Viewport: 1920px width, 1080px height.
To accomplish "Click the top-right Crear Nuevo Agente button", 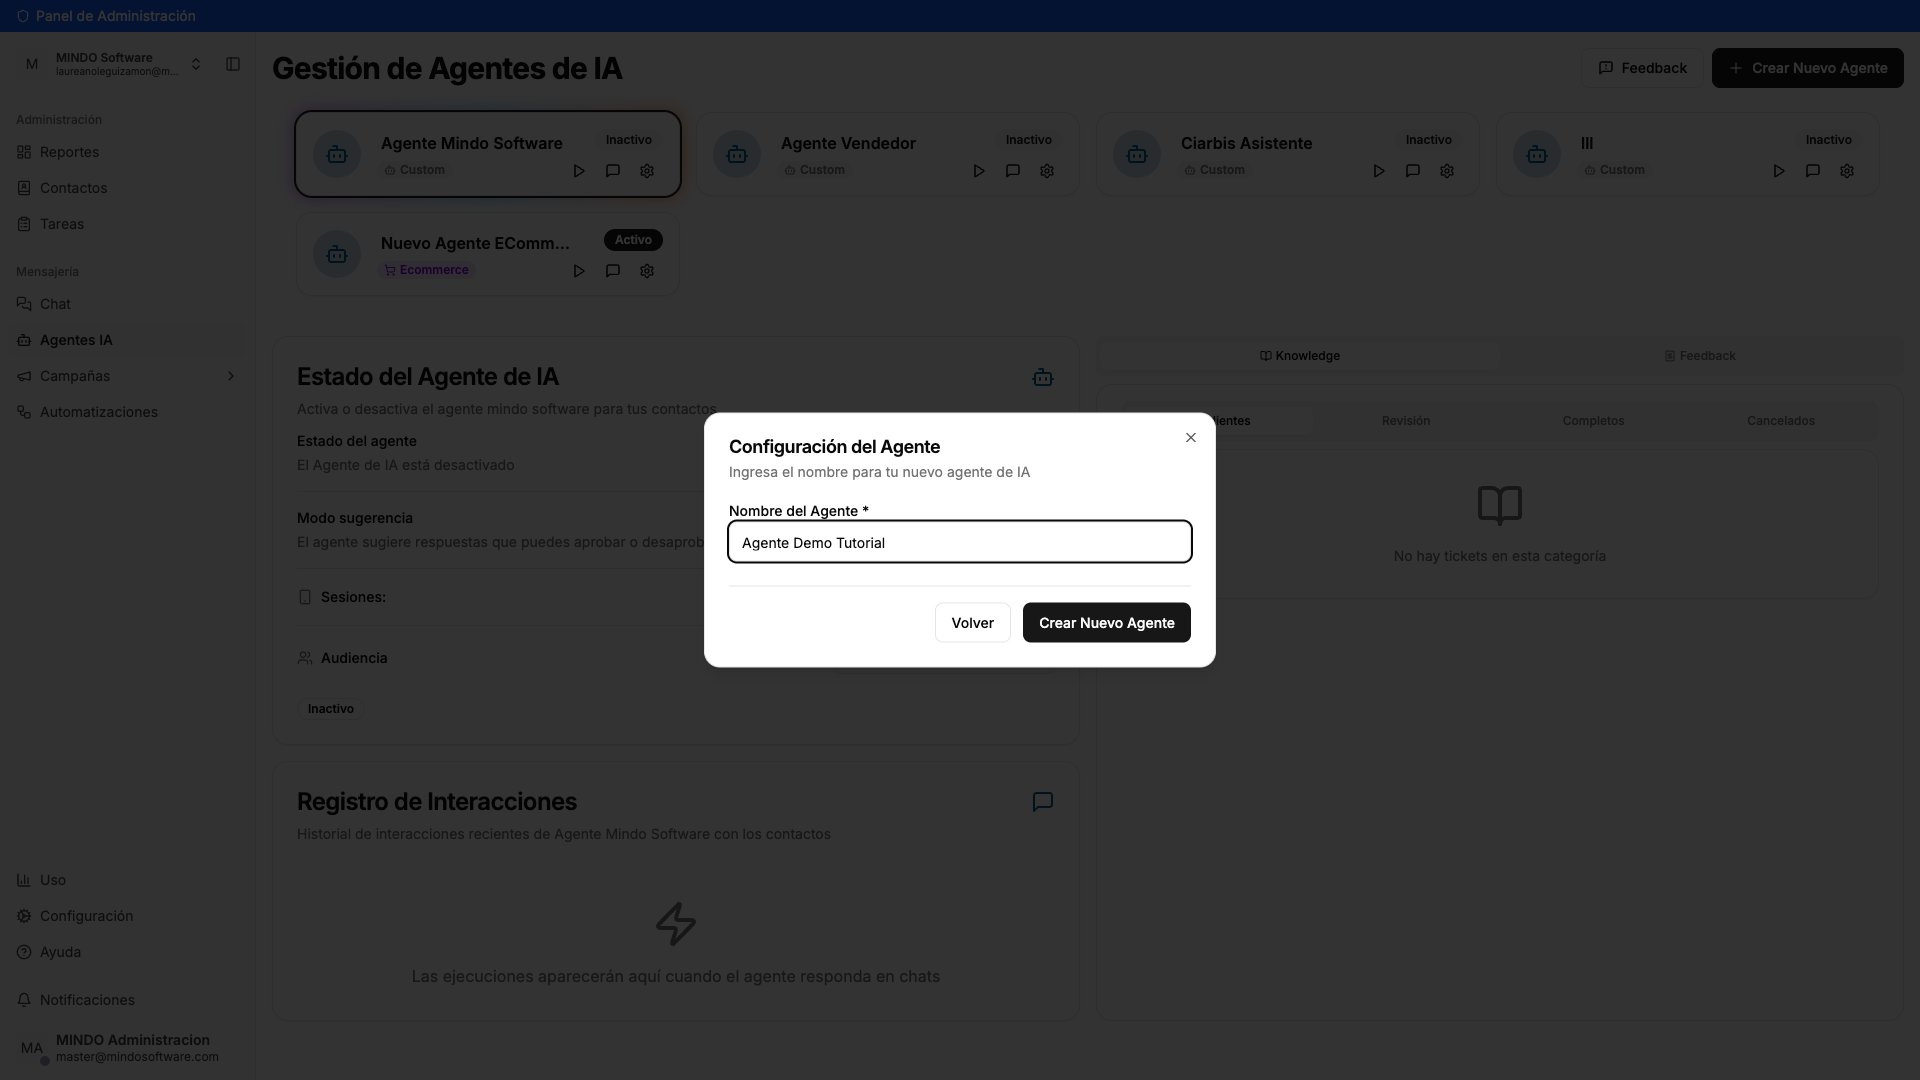I will (1807, 68).
